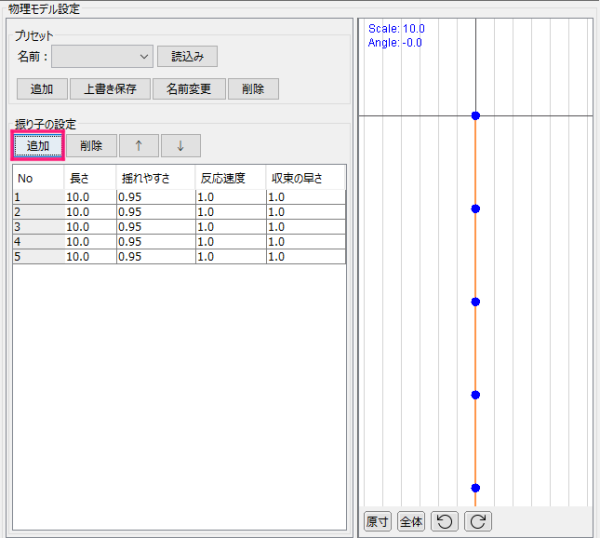Select the 収束の早さ column header
This screenshot has height=538, width=600.
click(x=306, y=178)
